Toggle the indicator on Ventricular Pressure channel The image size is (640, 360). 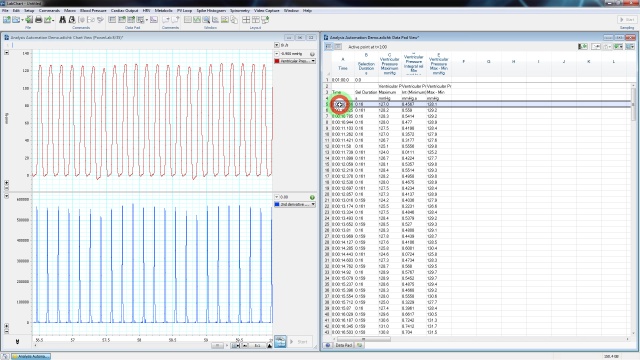coord(312,54)
